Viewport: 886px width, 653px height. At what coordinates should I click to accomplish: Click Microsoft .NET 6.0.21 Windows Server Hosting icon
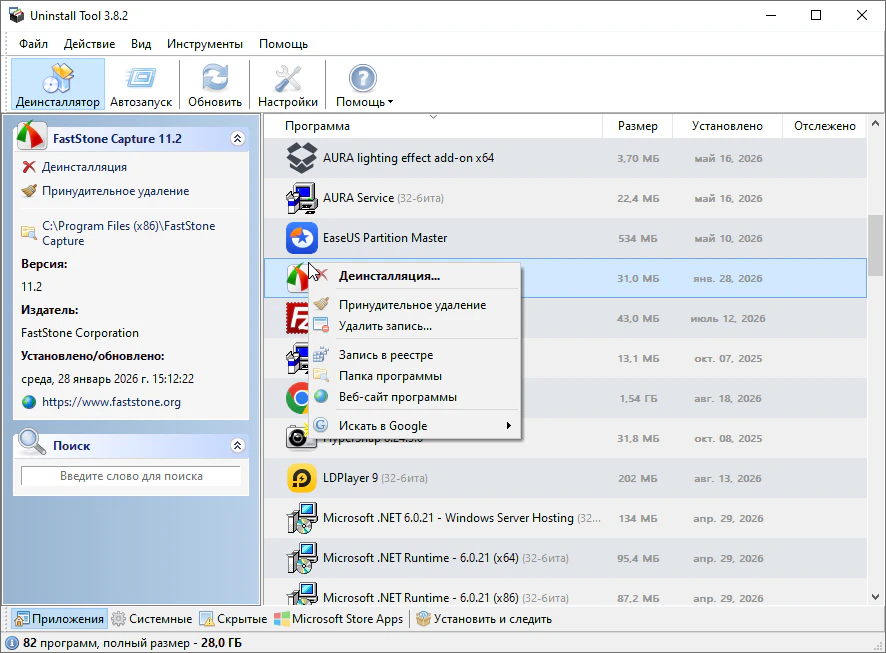[x=302, y=519]
